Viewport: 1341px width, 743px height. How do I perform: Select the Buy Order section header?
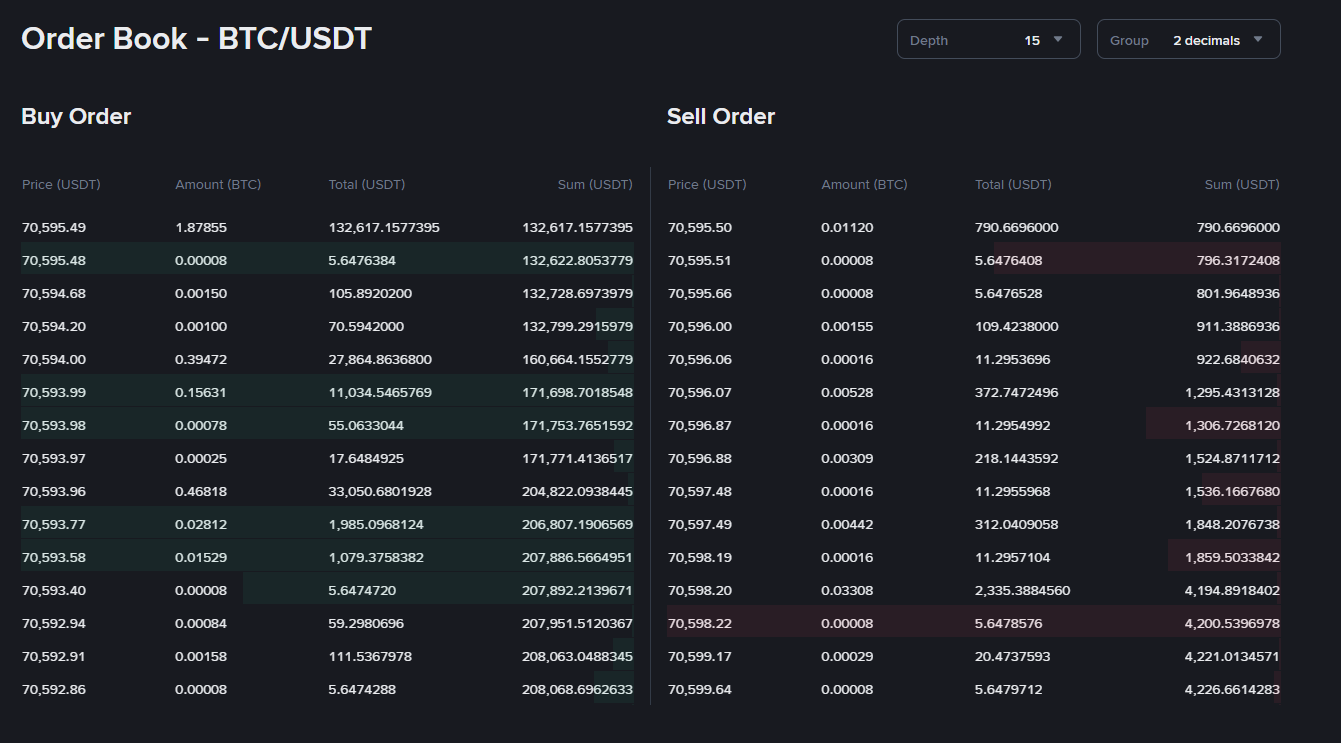[76, 116]
